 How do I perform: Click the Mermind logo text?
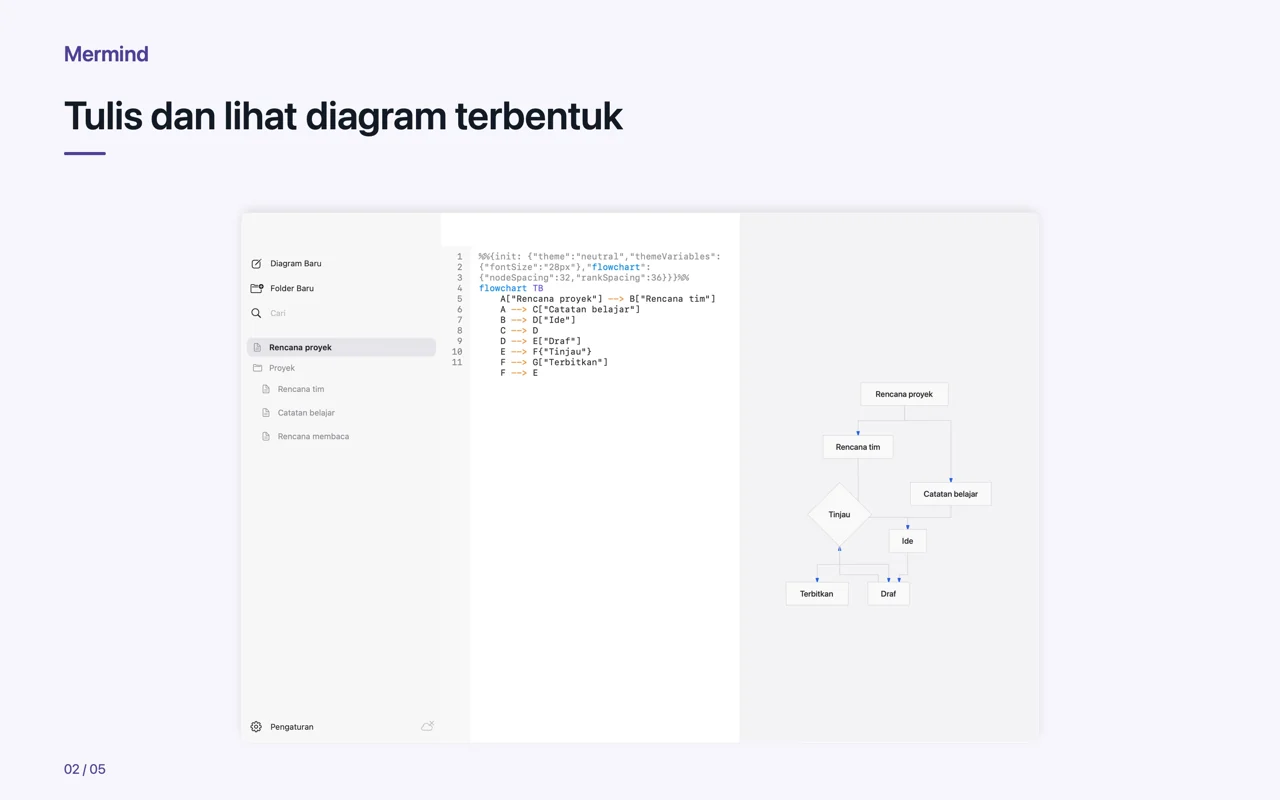(106, 54)
